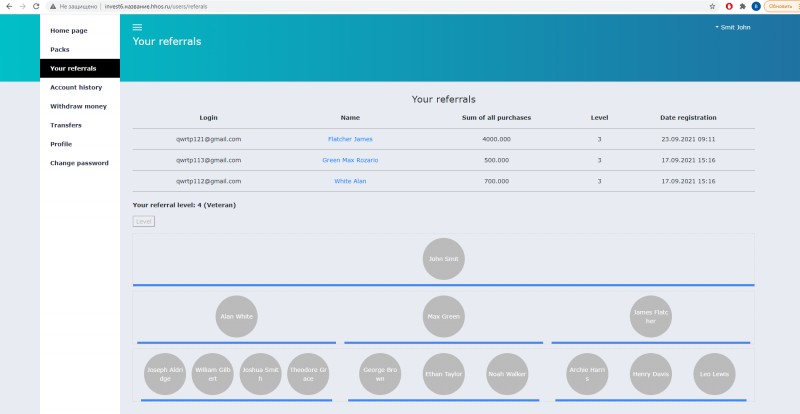Click login qwrtp121@gmail.com

pos(208,139)
